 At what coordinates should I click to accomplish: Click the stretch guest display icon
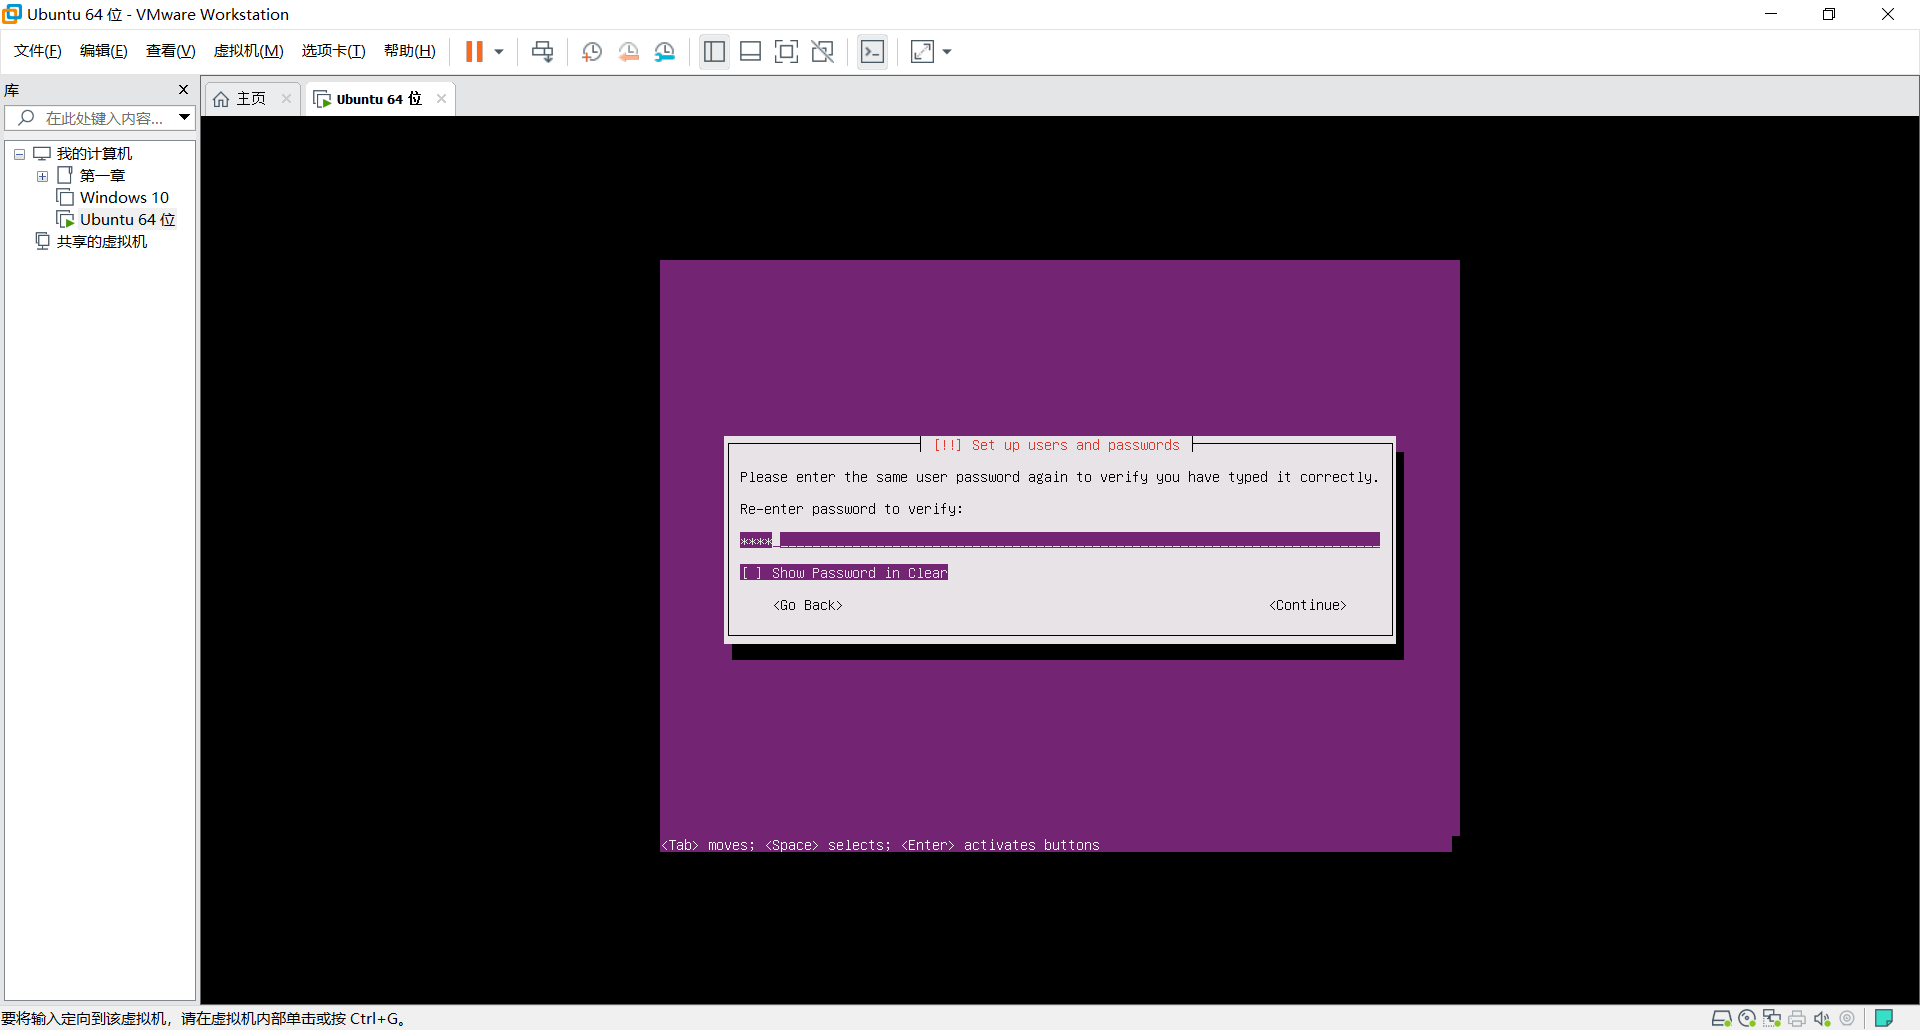coord(922,52)
